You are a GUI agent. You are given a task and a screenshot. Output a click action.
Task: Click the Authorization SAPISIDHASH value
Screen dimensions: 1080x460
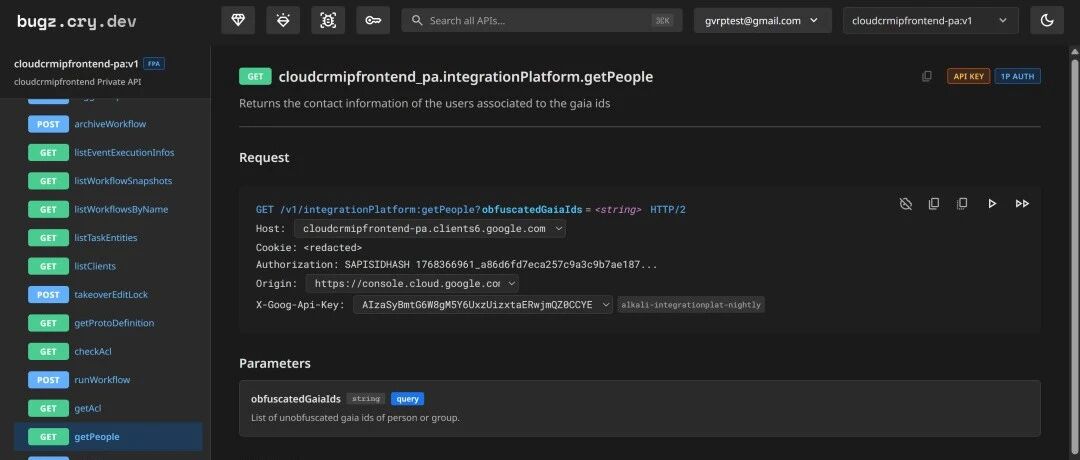(501, 264)
